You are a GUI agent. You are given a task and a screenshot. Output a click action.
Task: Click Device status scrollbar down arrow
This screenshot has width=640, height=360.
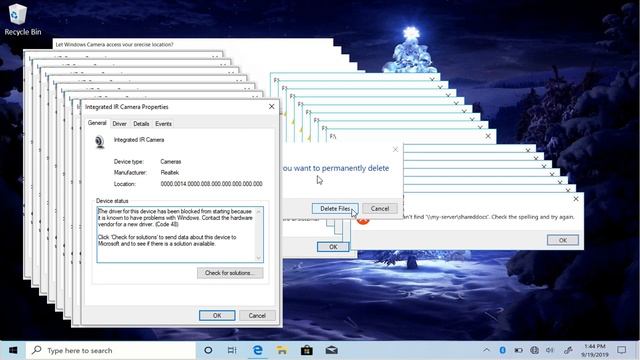pos(258,258)
